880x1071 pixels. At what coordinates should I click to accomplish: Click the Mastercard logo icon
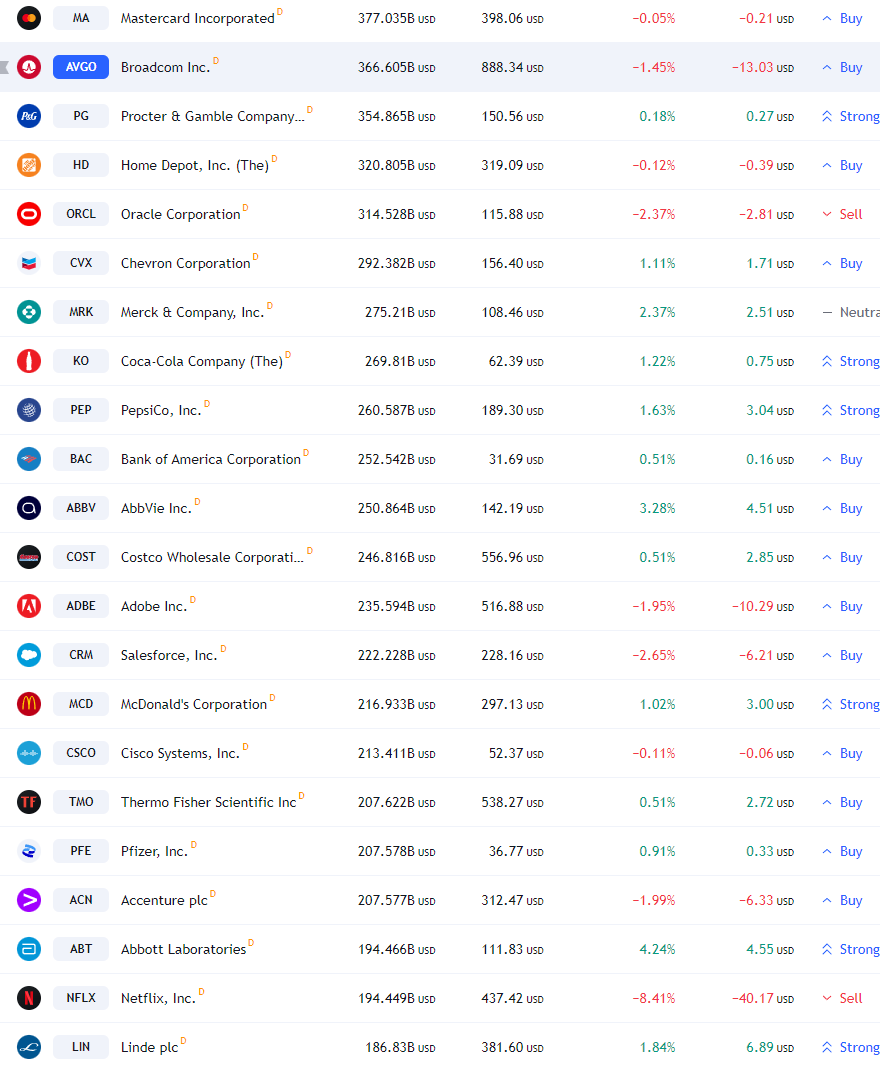[x=29, y=18]
